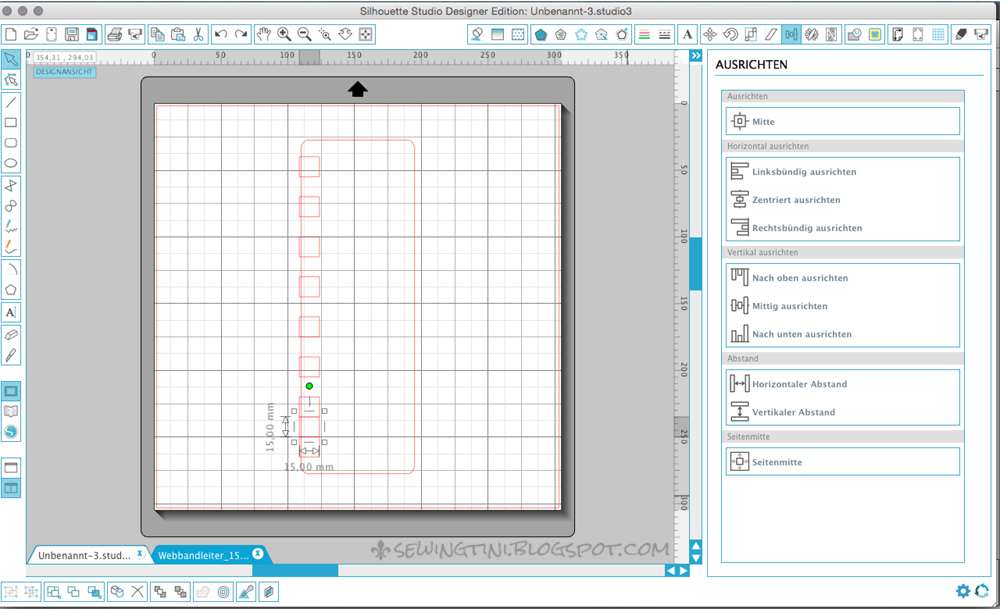Select the line drawing tool
Screen dimensions: 1000x609
click(x=11, y=102)
